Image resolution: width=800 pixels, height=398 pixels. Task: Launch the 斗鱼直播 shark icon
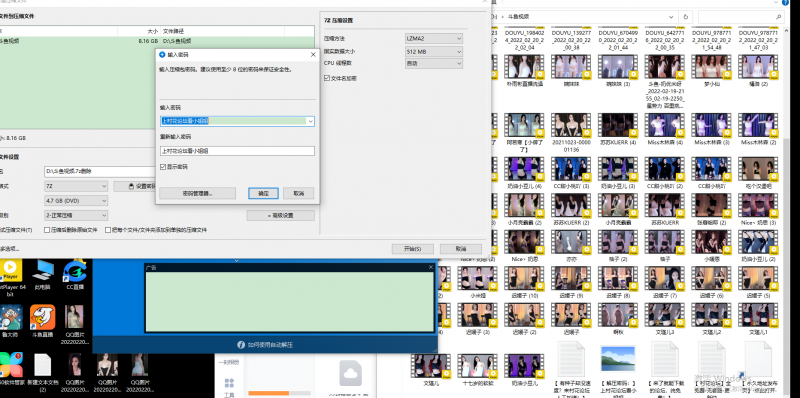coord(43,321)
